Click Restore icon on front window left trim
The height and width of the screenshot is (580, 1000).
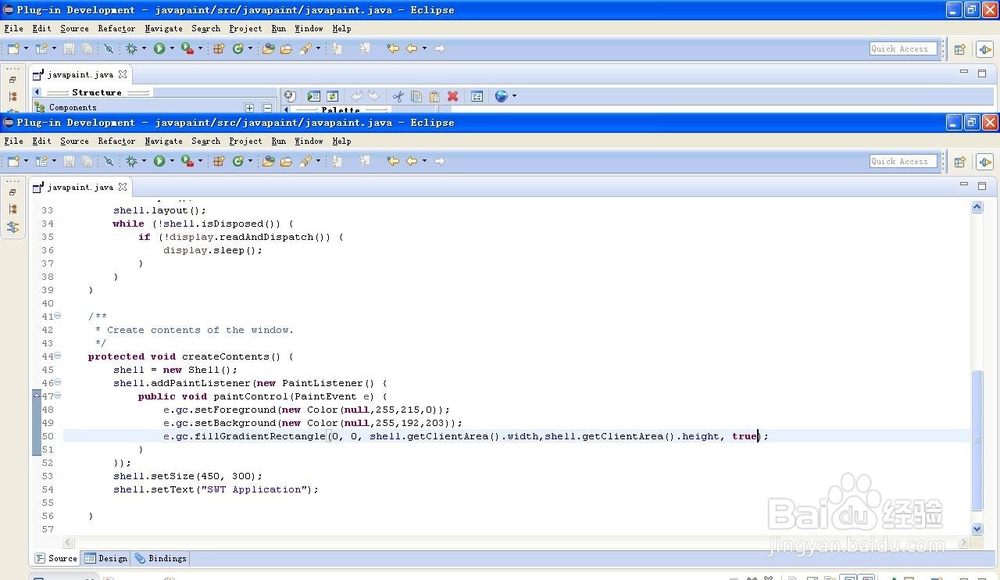(12, 193)
